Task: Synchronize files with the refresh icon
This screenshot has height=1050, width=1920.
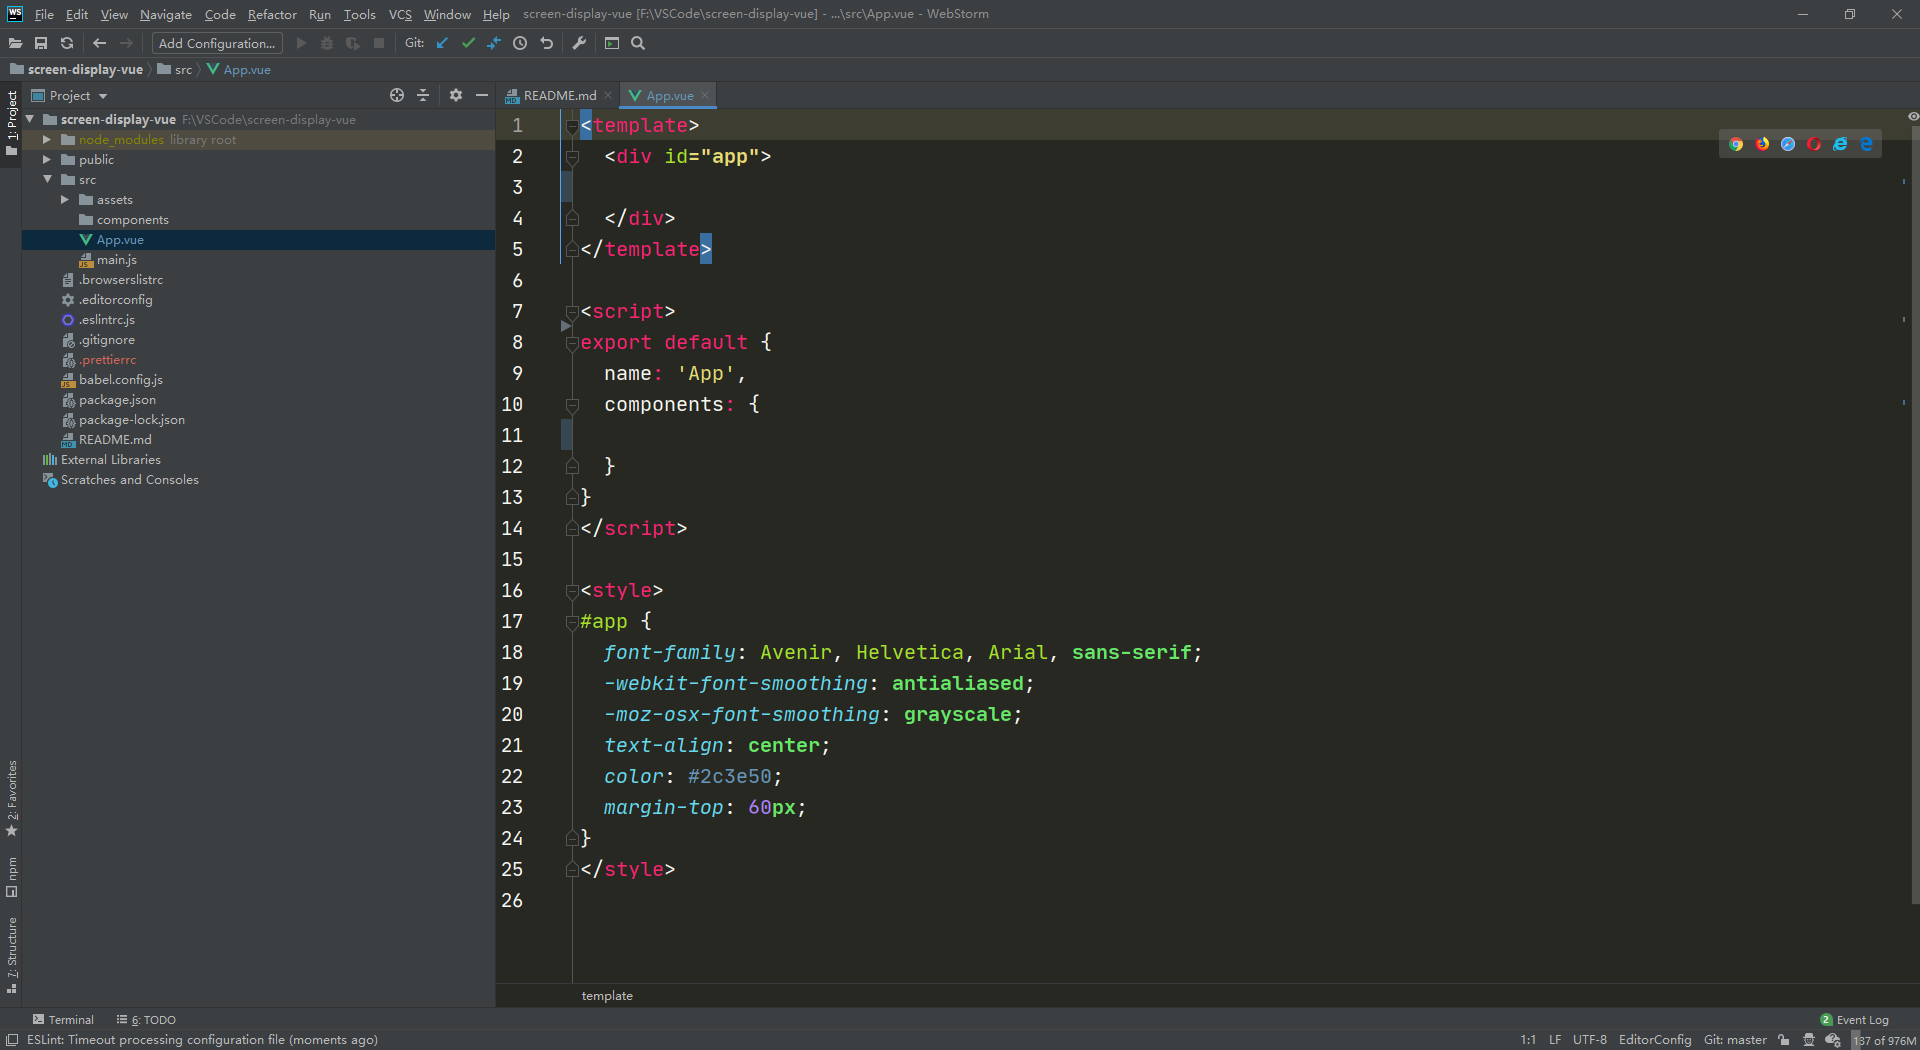Action: (67, 43)
